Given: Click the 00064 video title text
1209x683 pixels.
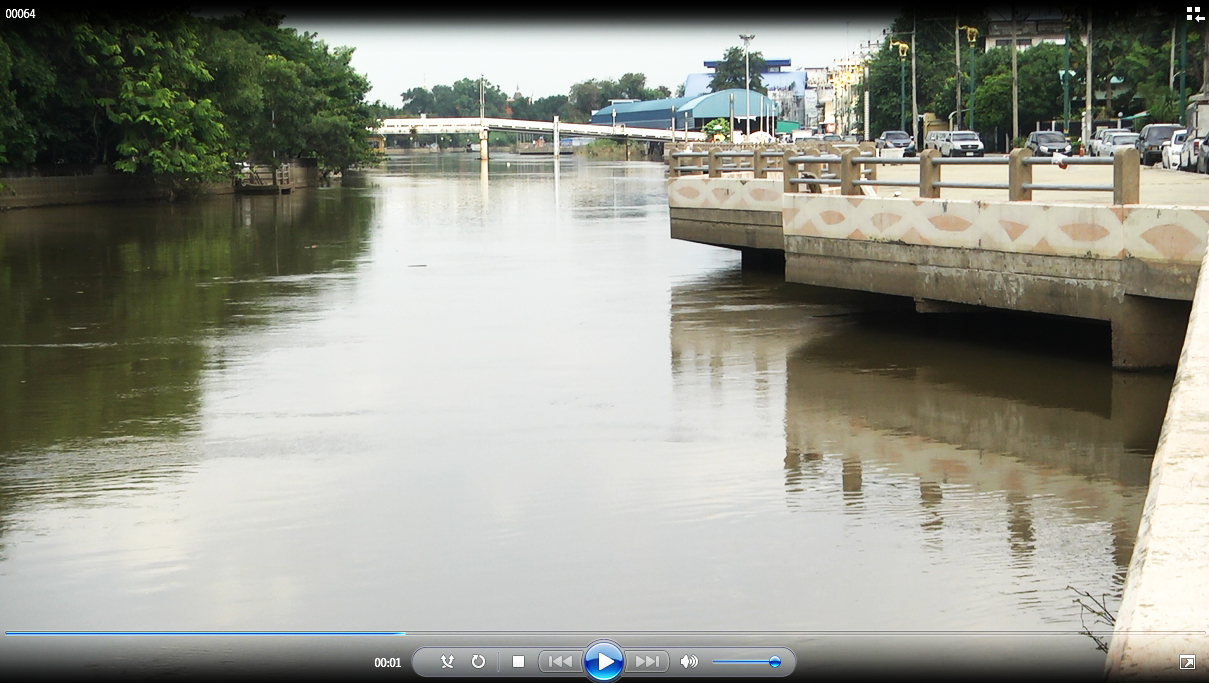Looking at the screenshot, I should point(21,14).
